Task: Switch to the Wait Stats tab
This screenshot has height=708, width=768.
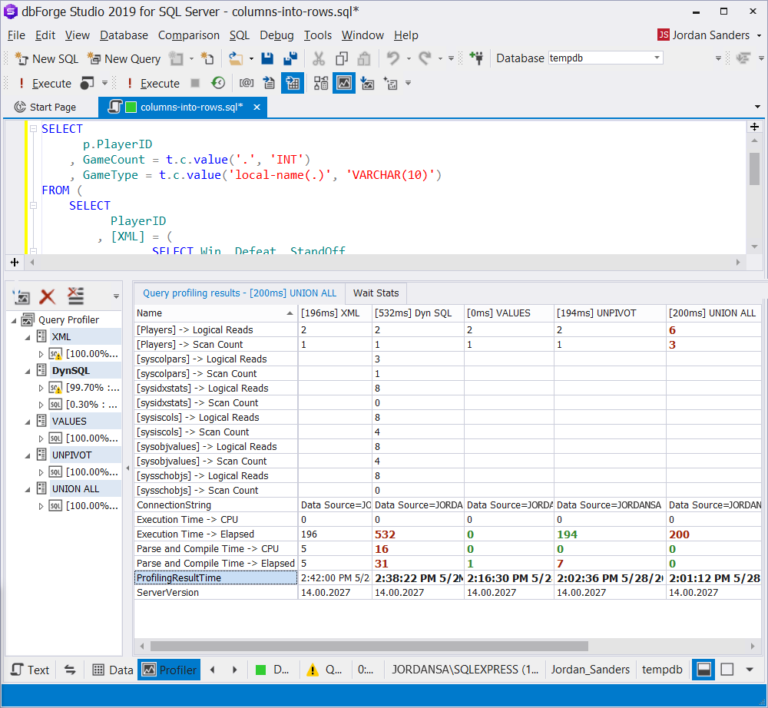Action: coord(375,293)
